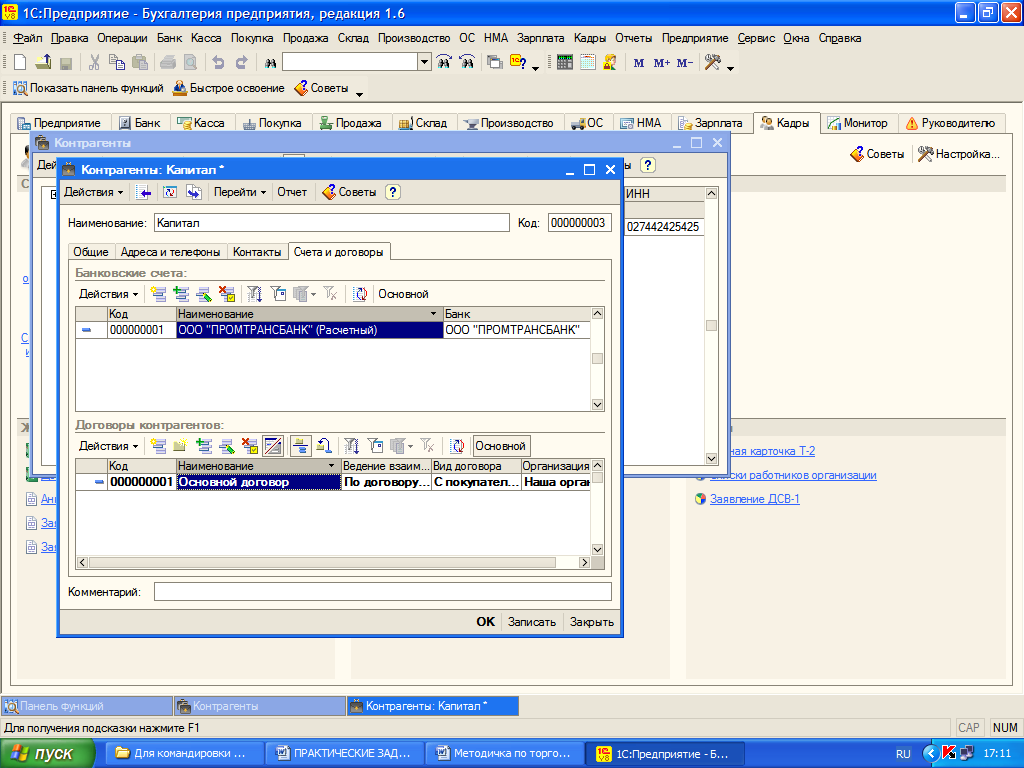Click the M- memory button
1024x768 pixels.
point(684,63)
